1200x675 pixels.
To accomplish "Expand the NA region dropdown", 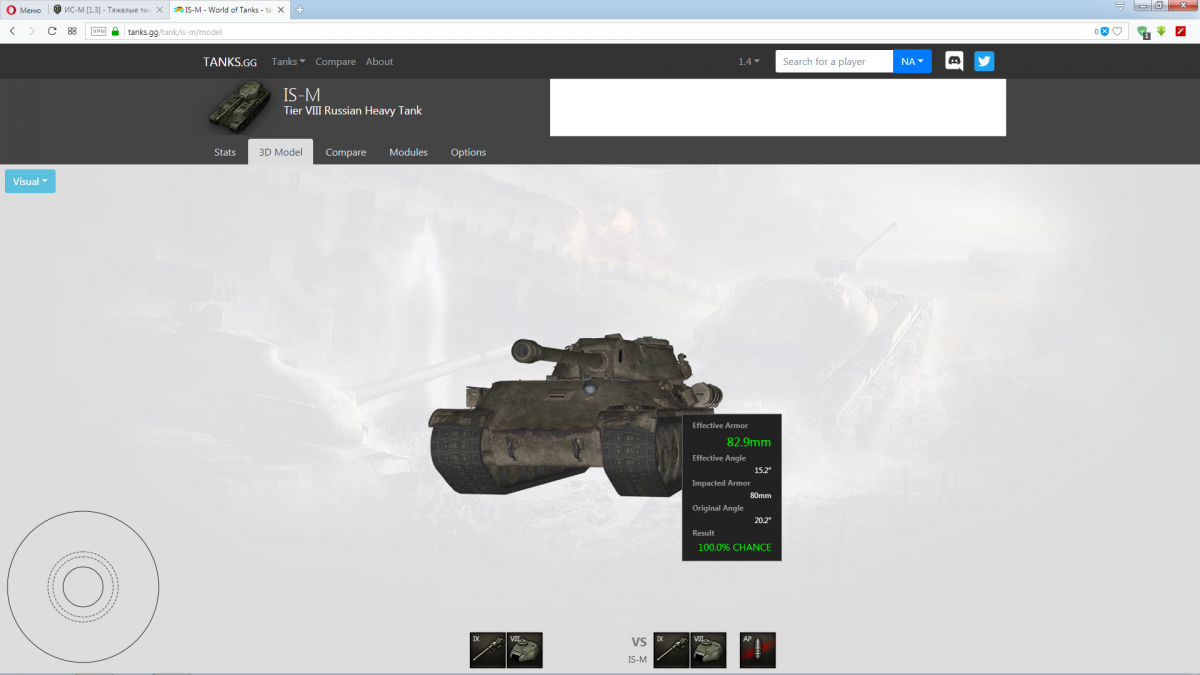I will [912, 61].
